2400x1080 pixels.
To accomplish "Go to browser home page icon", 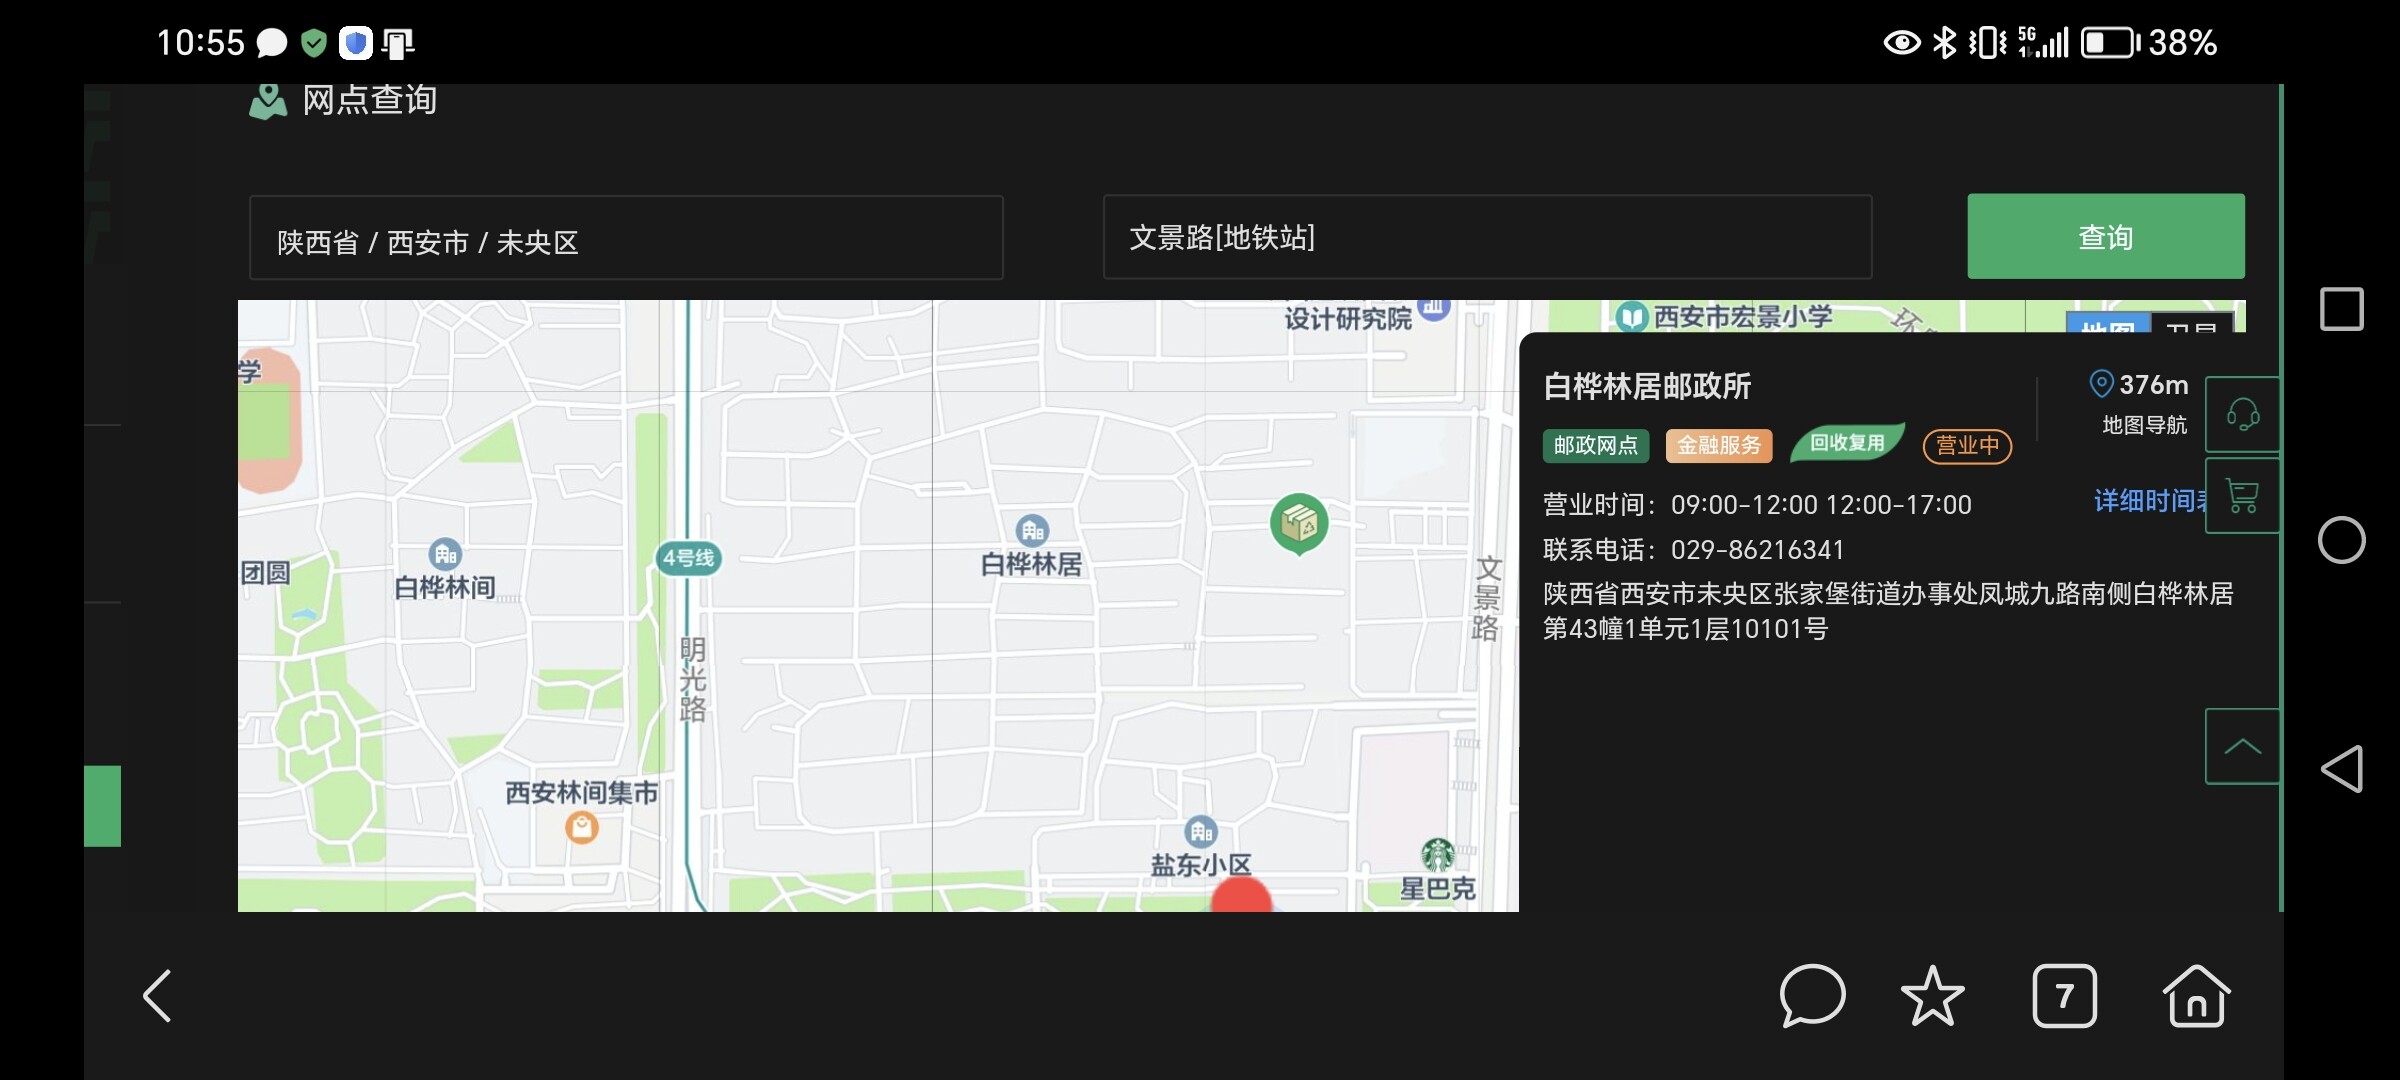I will (x=2196, y=996).
